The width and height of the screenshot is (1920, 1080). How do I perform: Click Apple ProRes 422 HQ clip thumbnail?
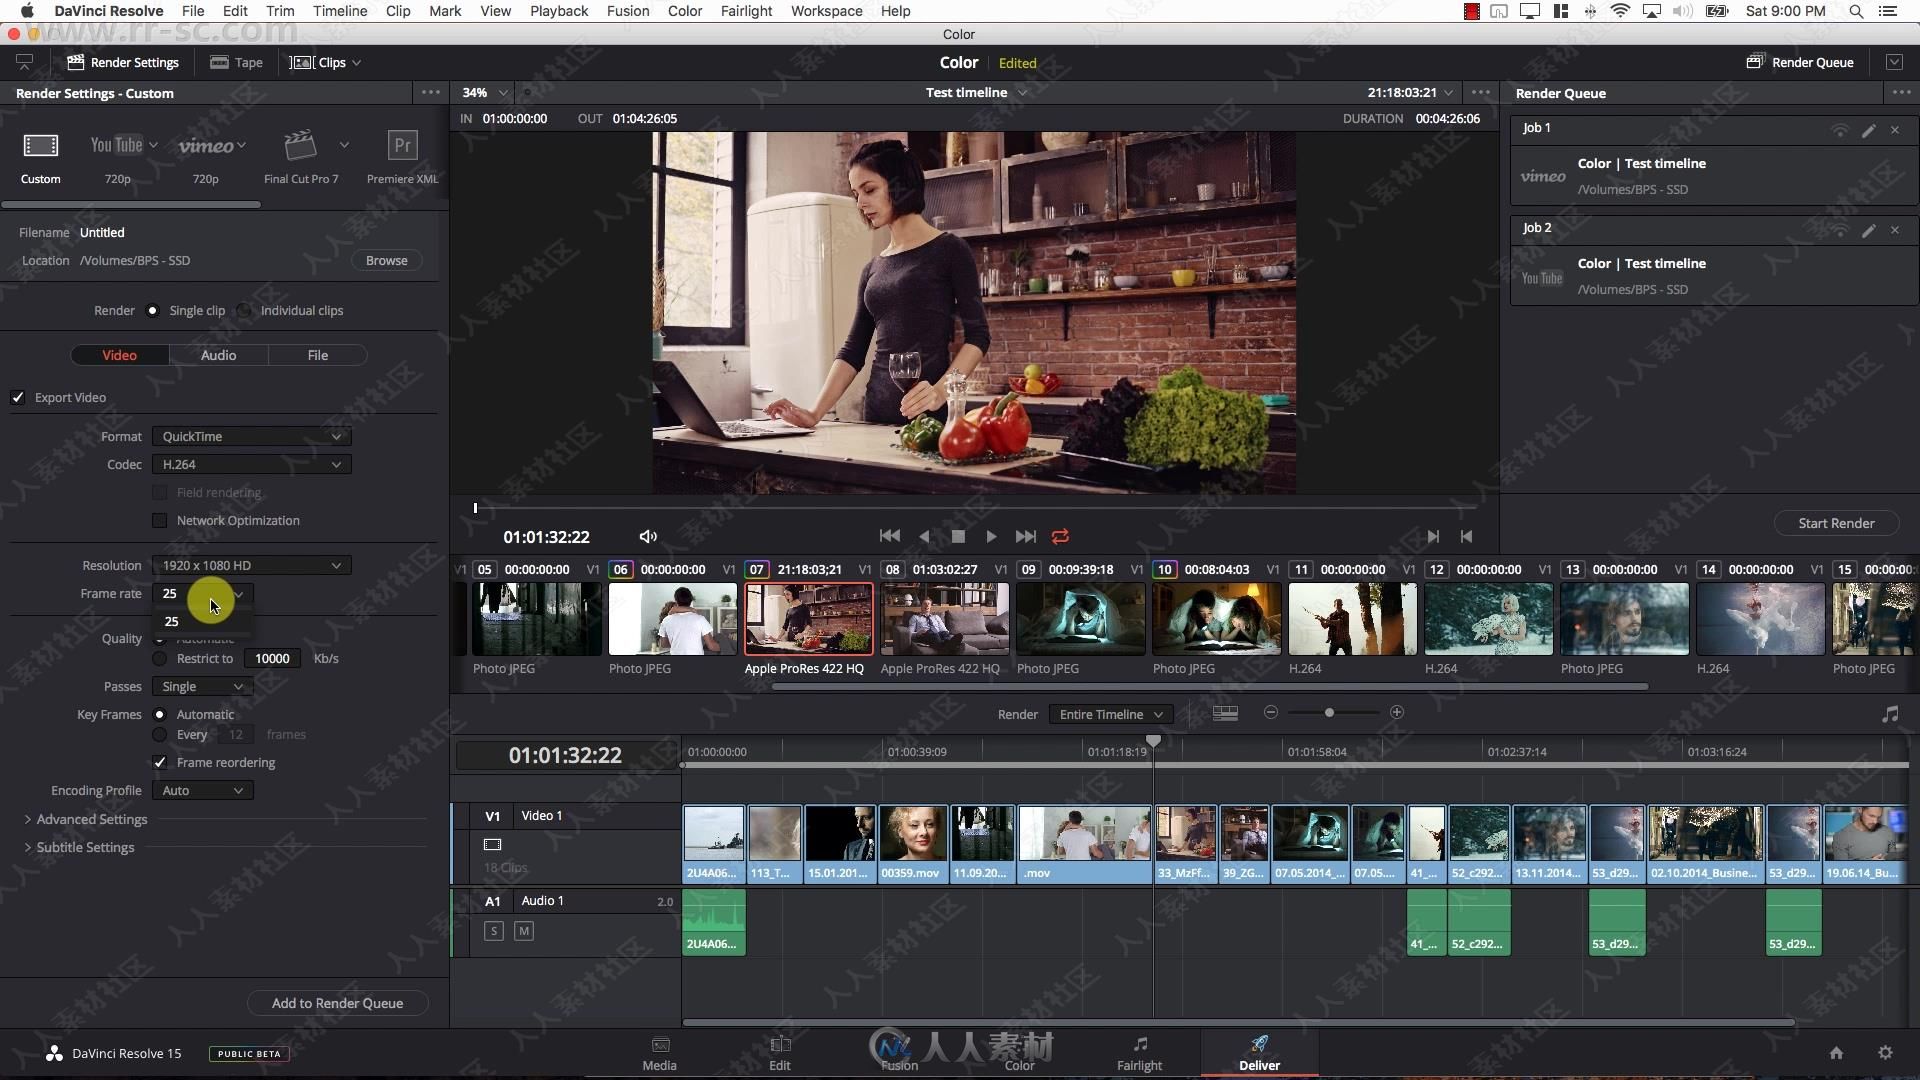807,620
